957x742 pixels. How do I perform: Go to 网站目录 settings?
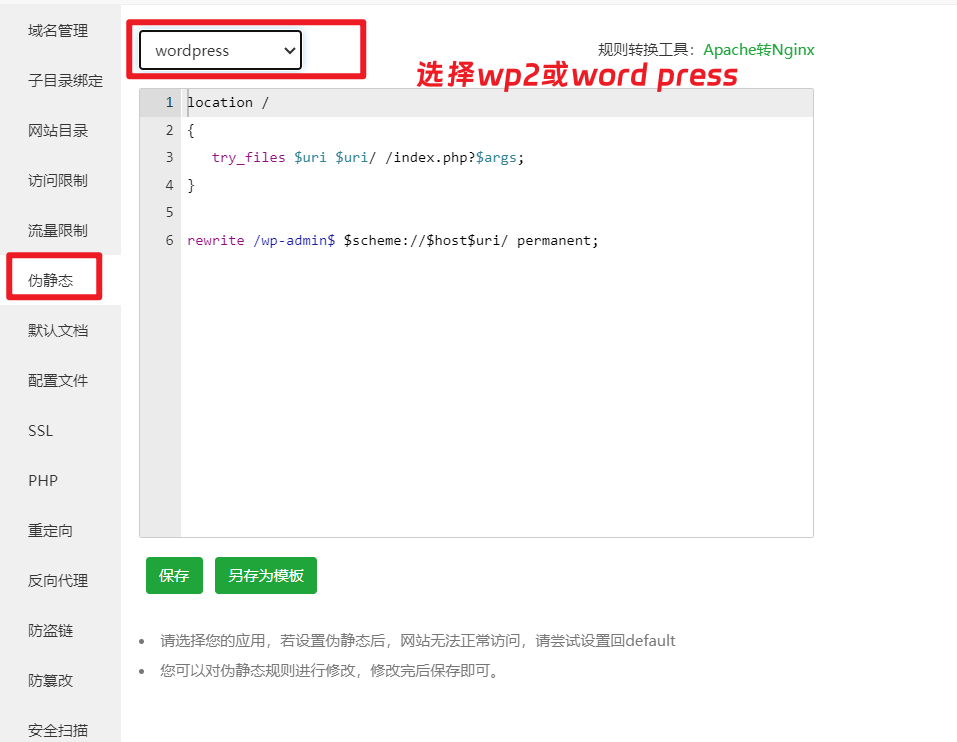point(58,131)
